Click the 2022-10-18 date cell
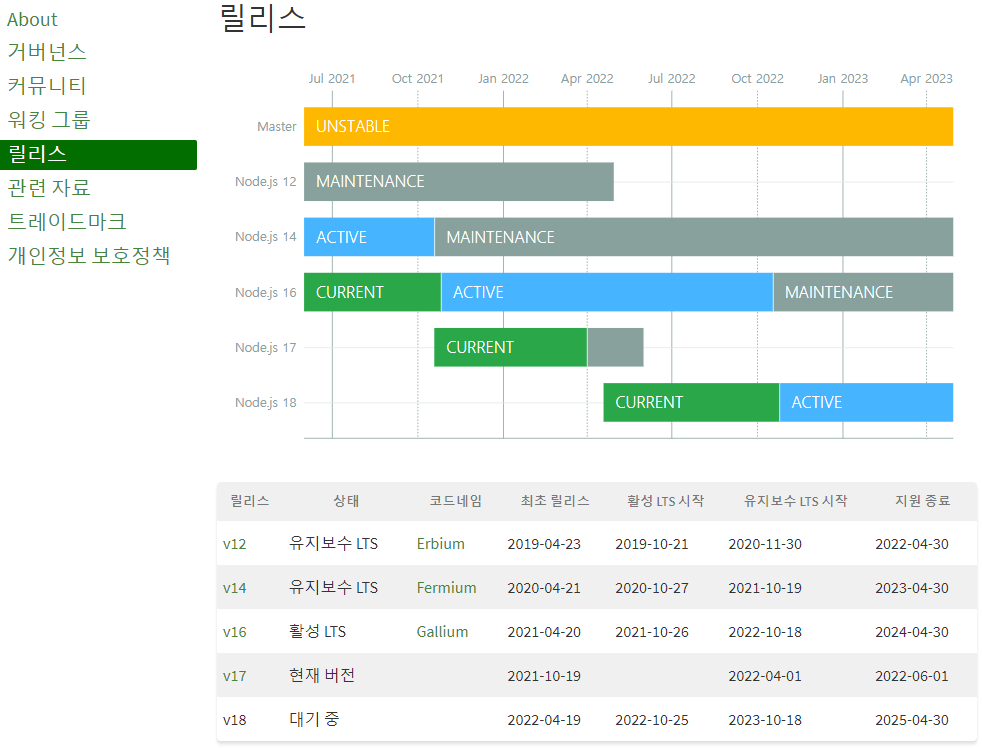Screen dimensions: 982x748 tap(765, 631)
